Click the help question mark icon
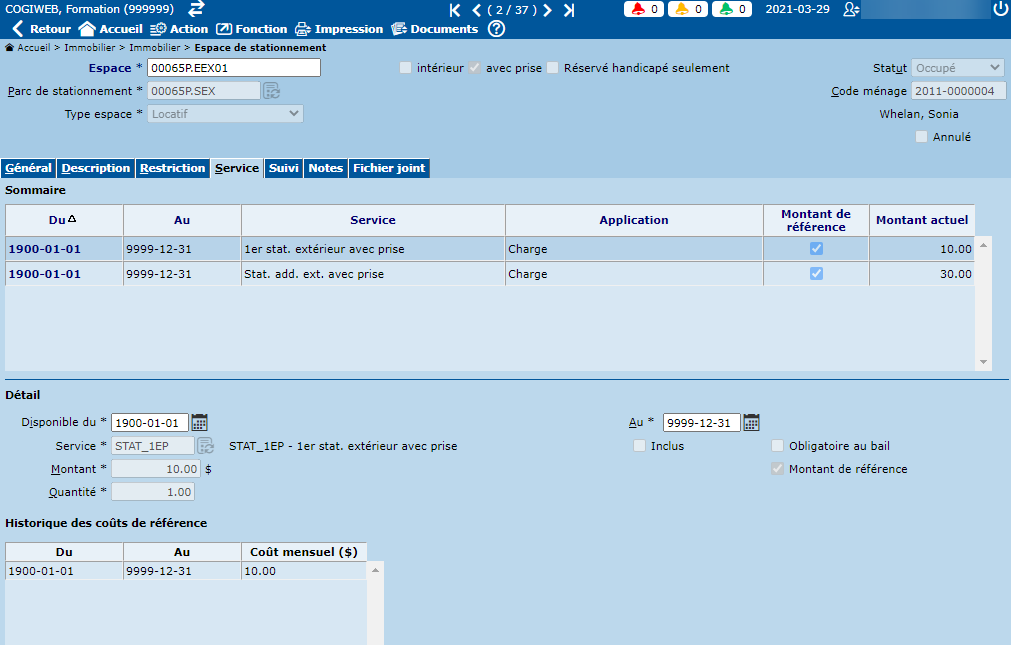 pos(496,29)
